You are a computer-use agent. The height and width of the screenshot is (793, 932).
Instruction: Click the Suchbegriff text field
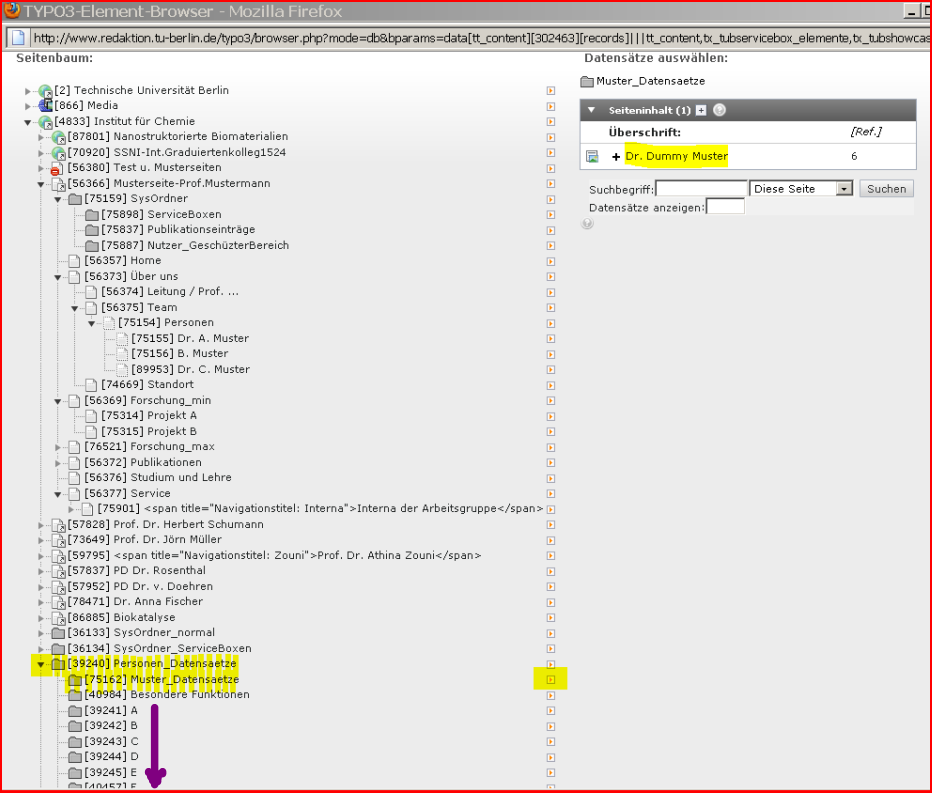[701, 189]
